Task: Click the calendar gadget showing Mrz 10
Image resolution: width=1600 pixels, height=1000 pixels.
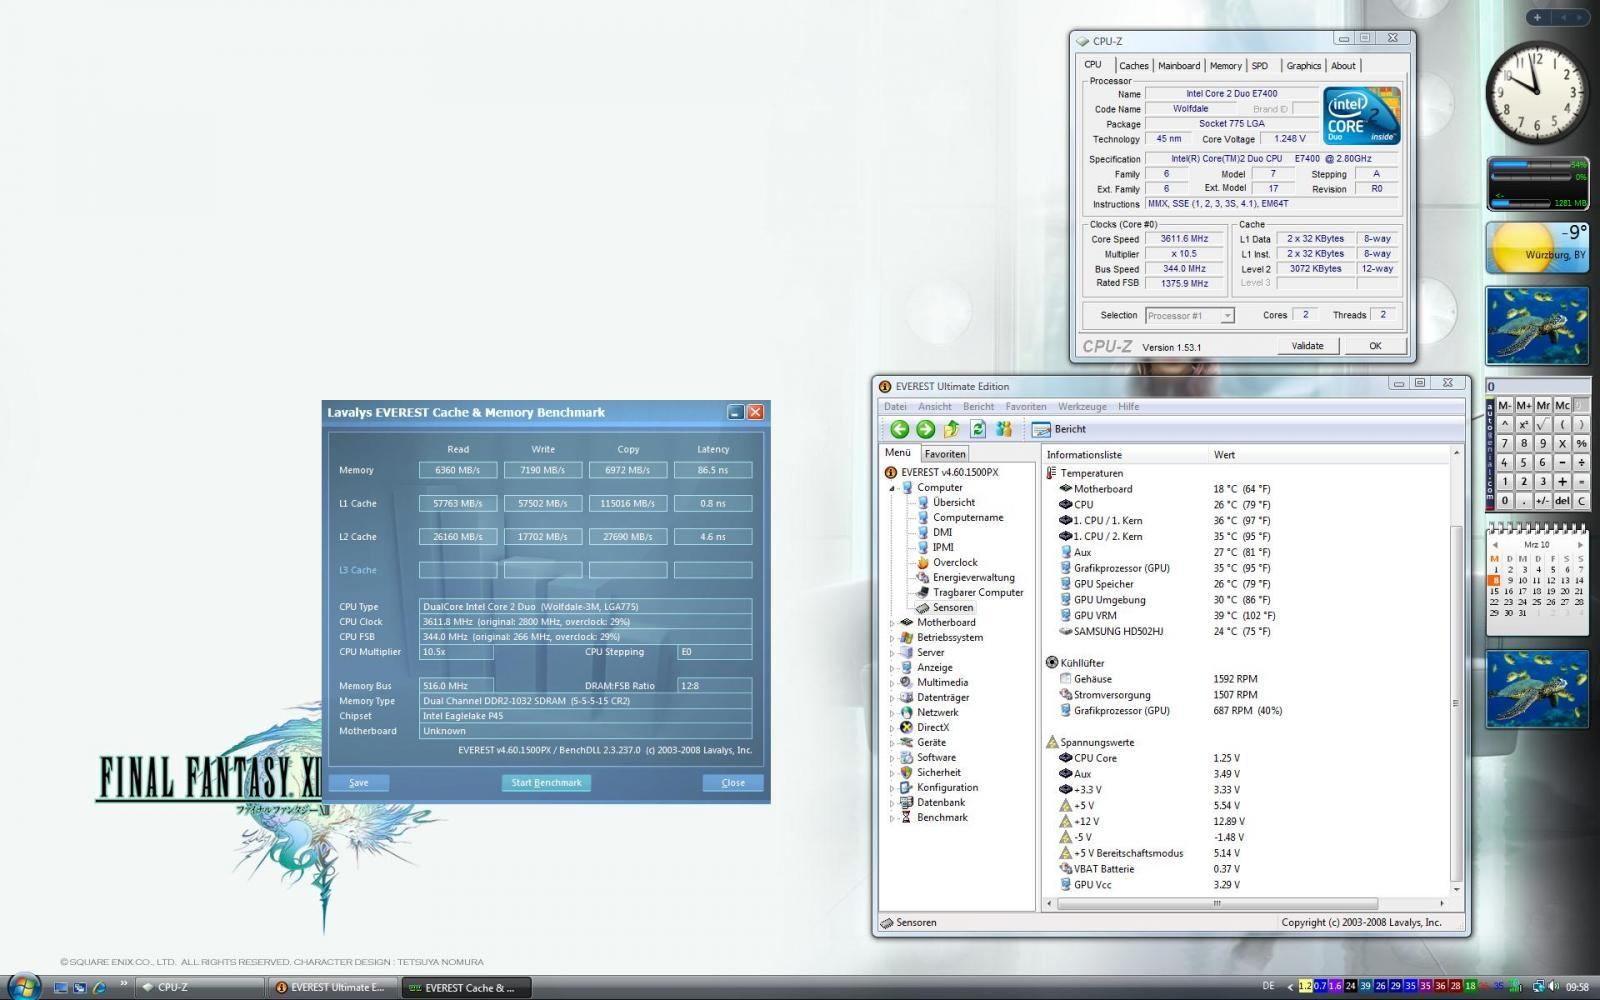Action: point(1537,580)
